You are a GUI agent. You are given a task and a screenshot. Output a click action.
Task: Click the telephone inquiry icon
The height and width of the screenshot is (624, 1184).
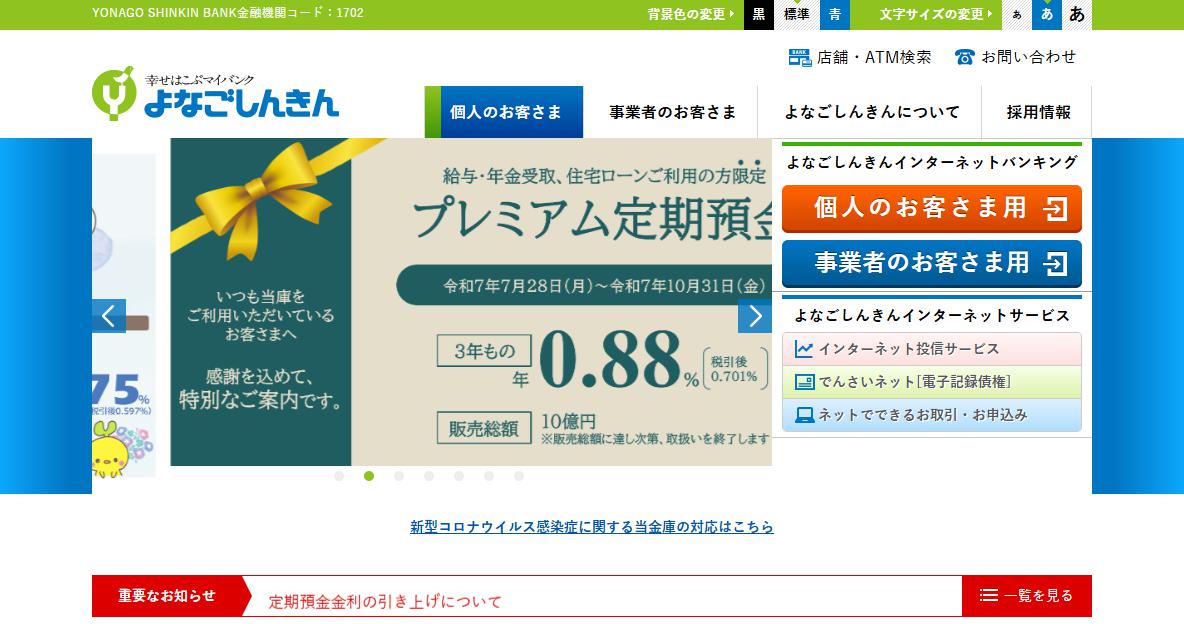(x=964, y=57)
